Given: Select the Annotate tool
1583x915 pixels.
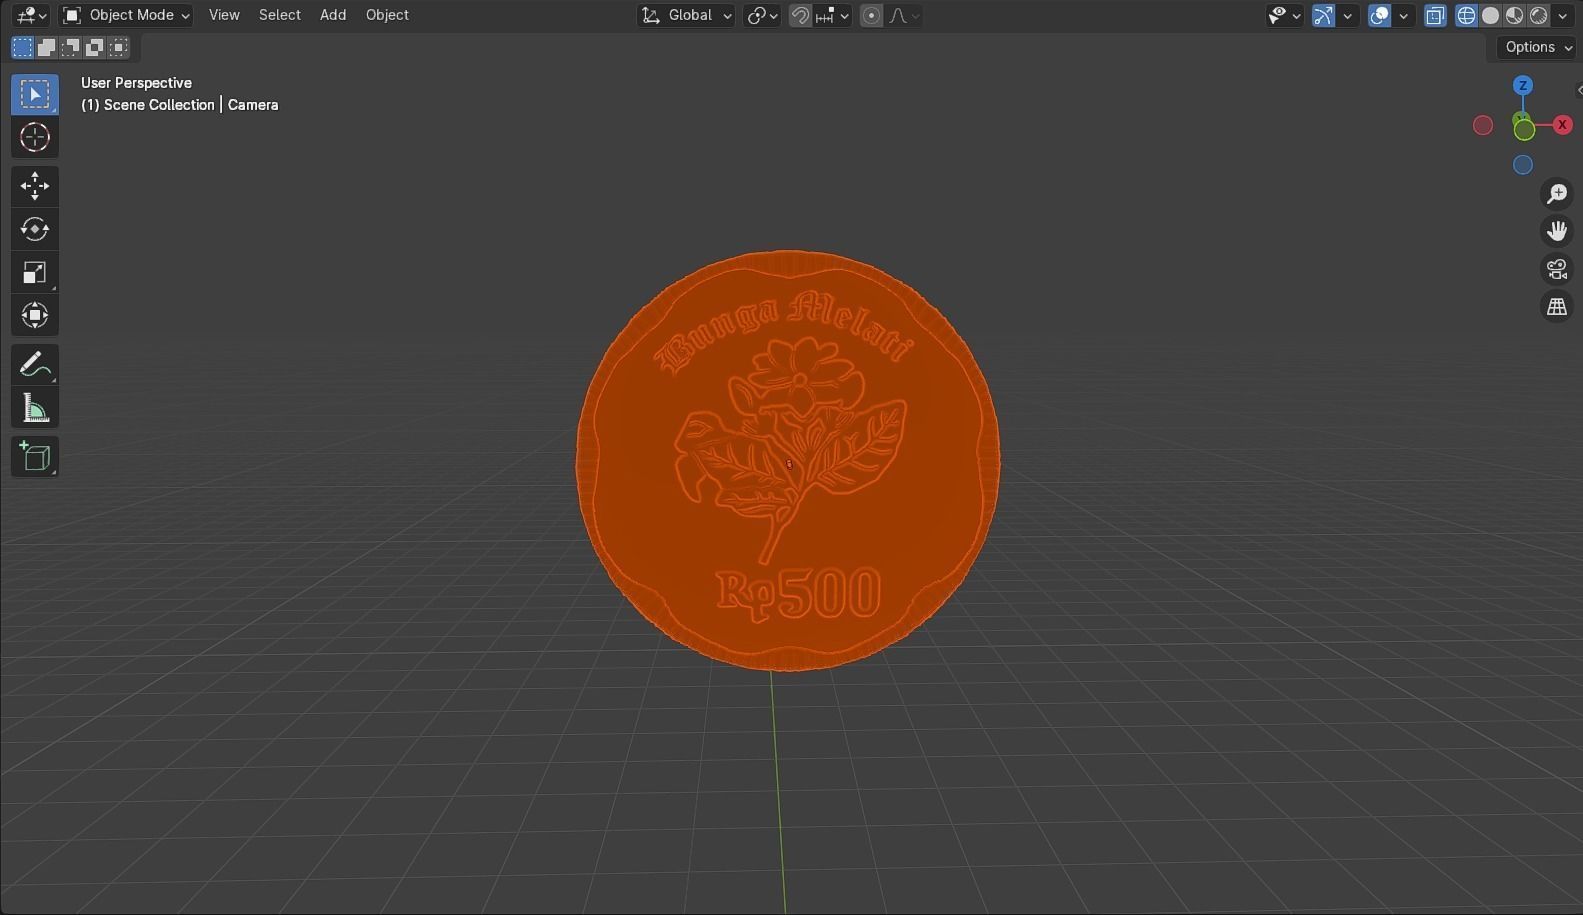Looking at the screenshot, I should click(35, 365).
